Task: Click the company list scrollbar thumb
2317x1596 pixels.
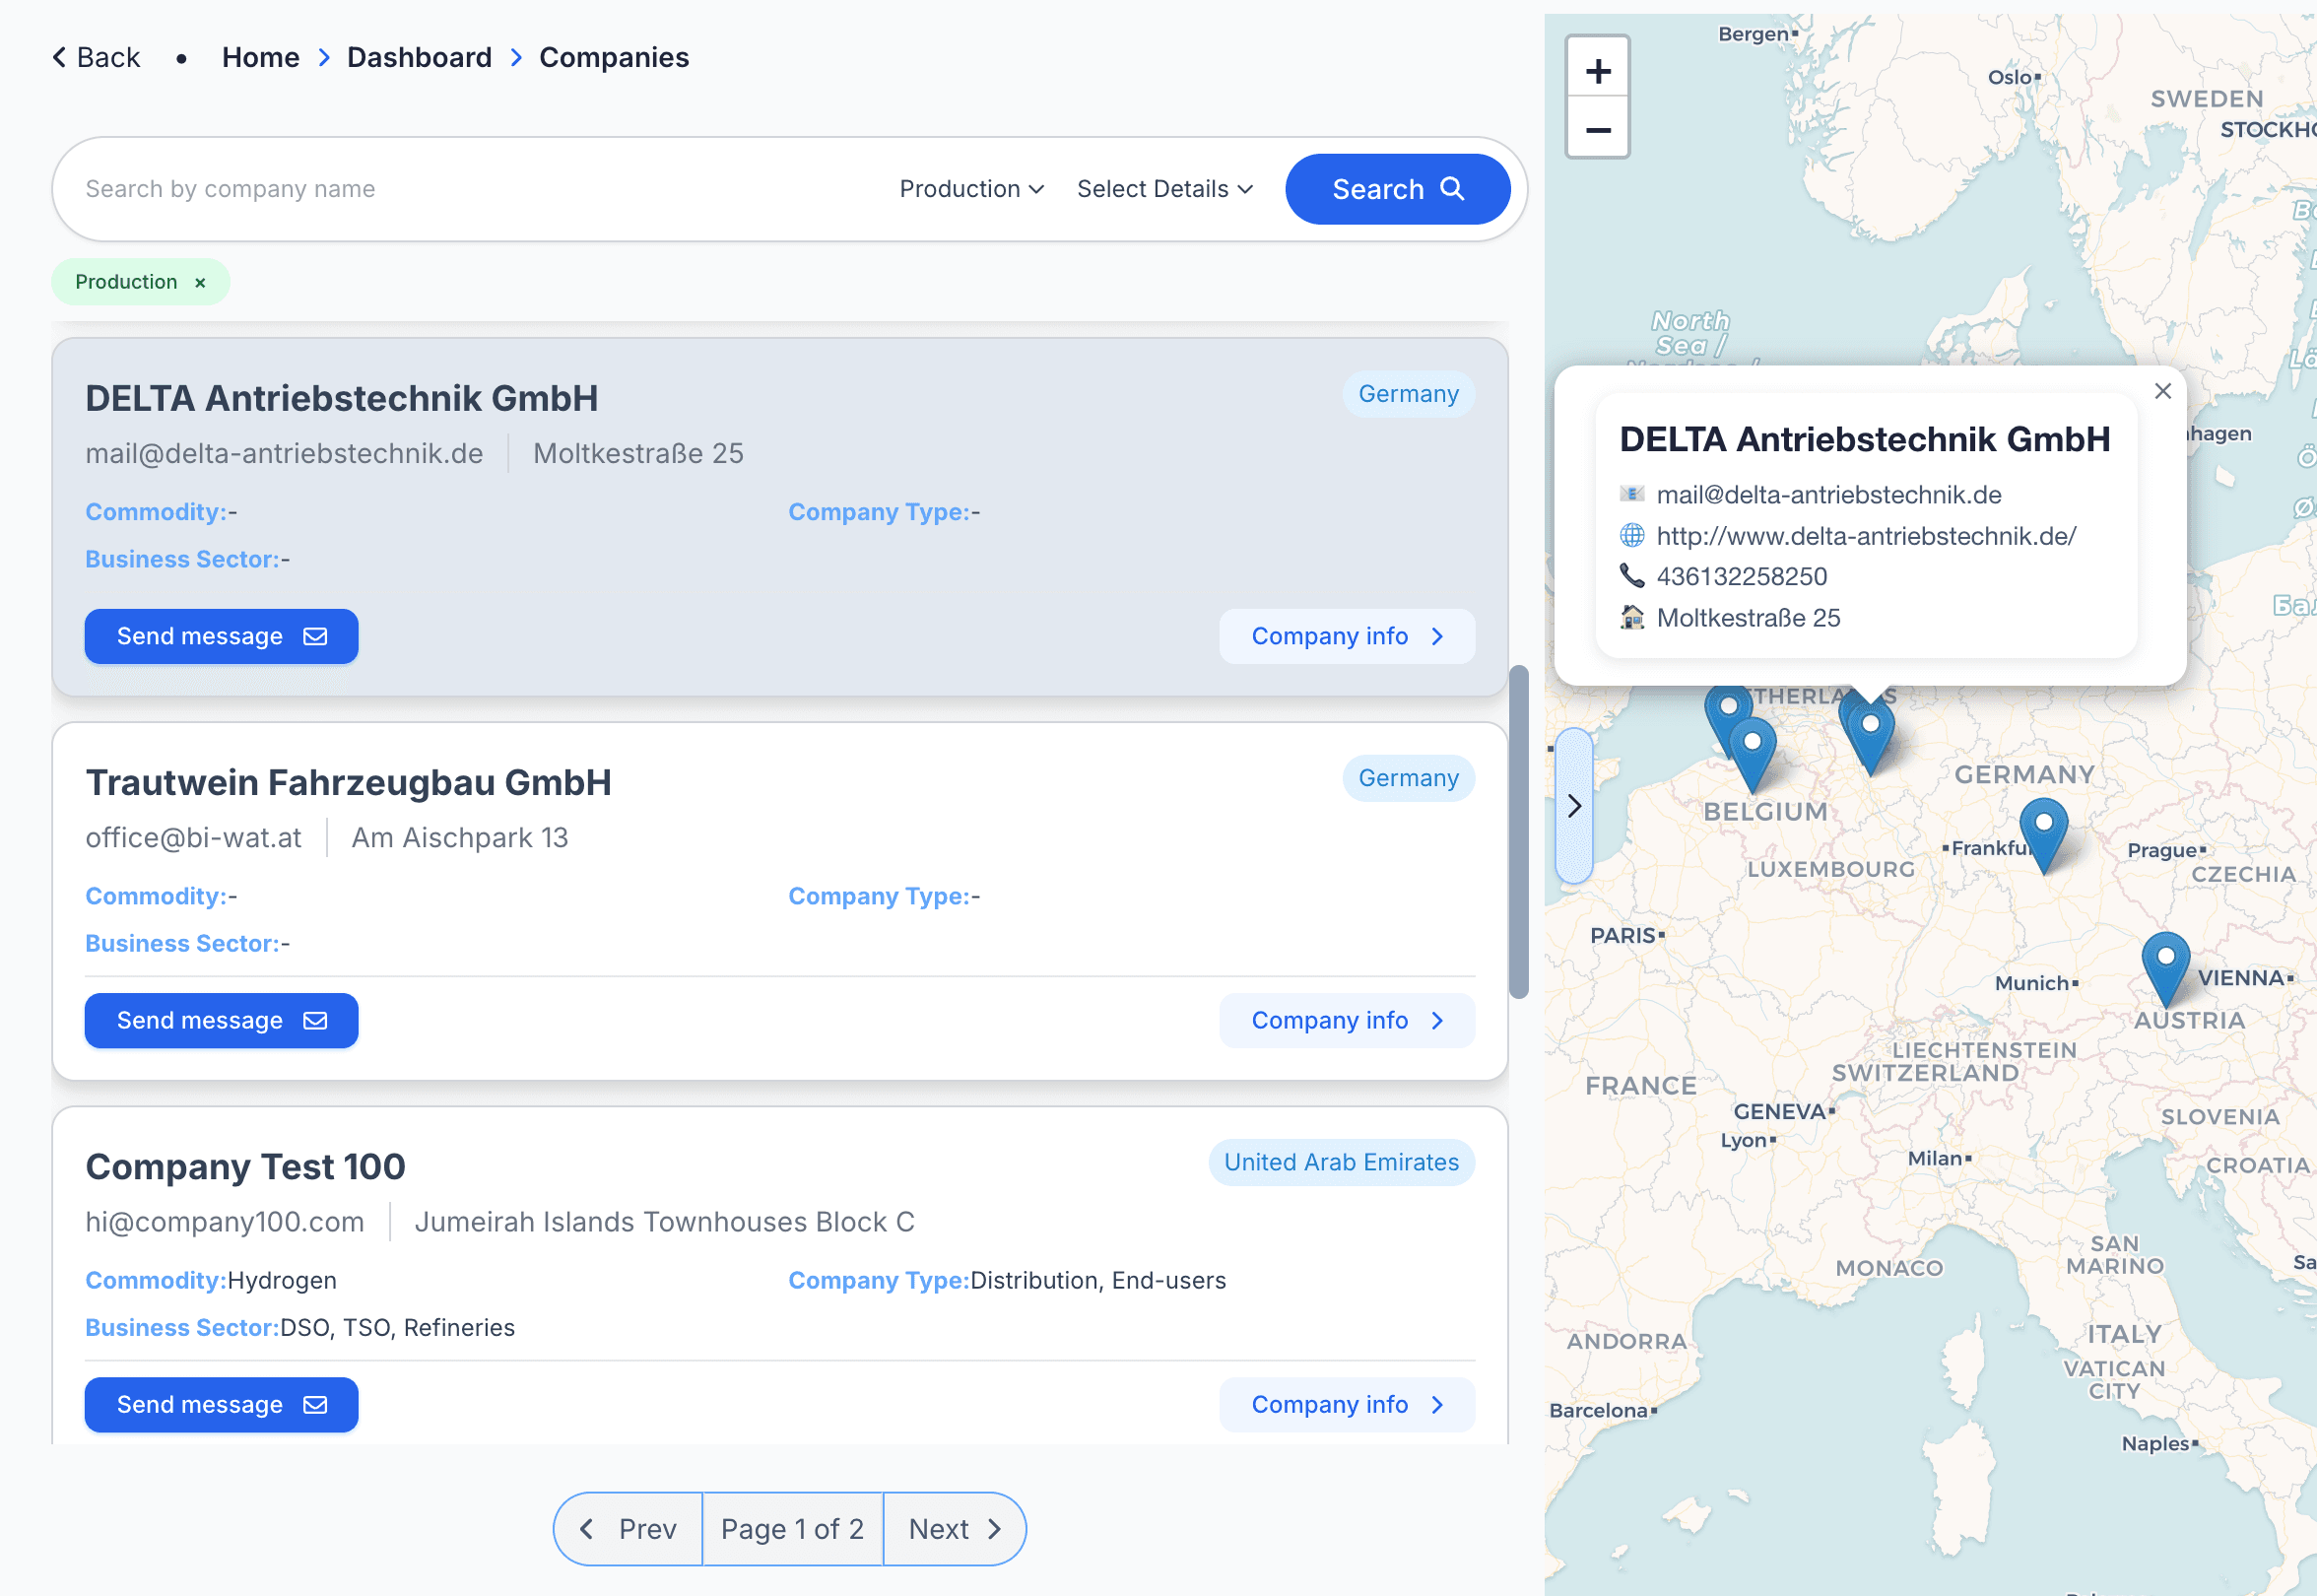Action: 1518,831
